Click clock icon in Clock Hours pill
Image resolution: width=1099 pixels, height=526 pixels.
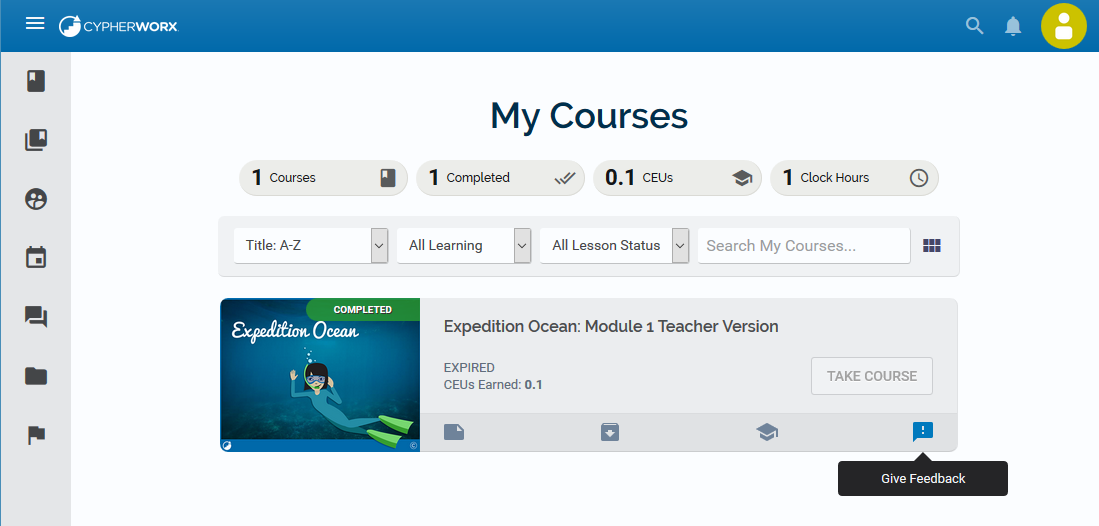[x=919, y=178]
